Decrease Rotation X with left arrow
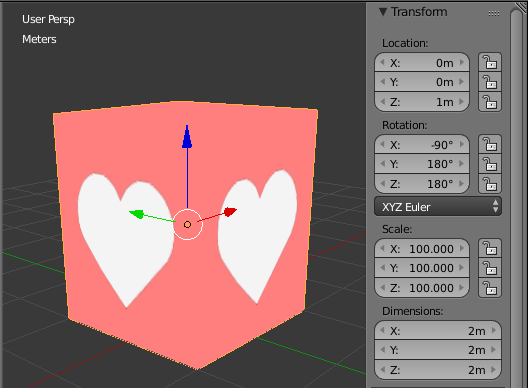 click(x=382, y=144)
